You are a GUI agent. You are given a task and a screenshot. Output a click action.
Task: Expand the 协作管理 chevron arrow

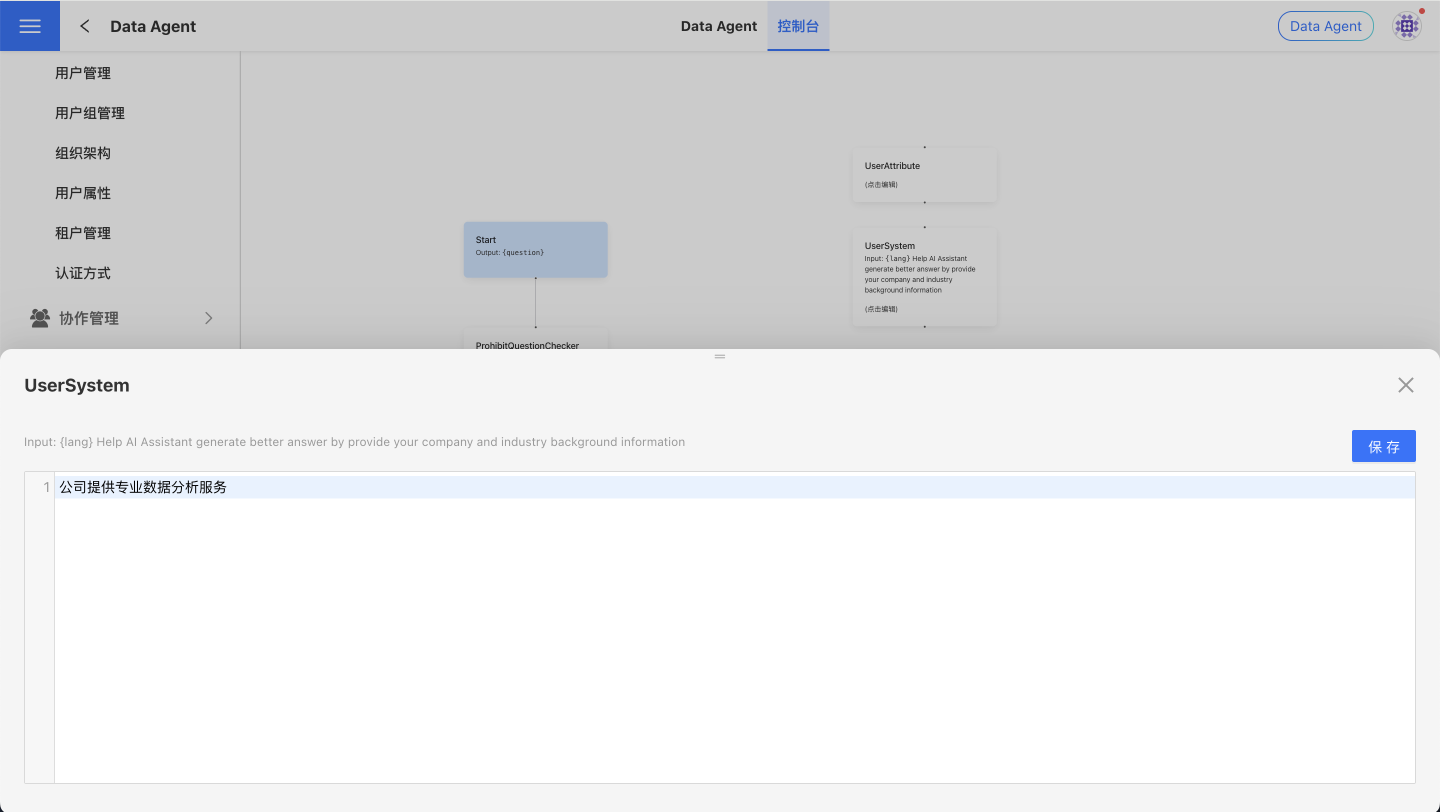click(x=208, y=318)
